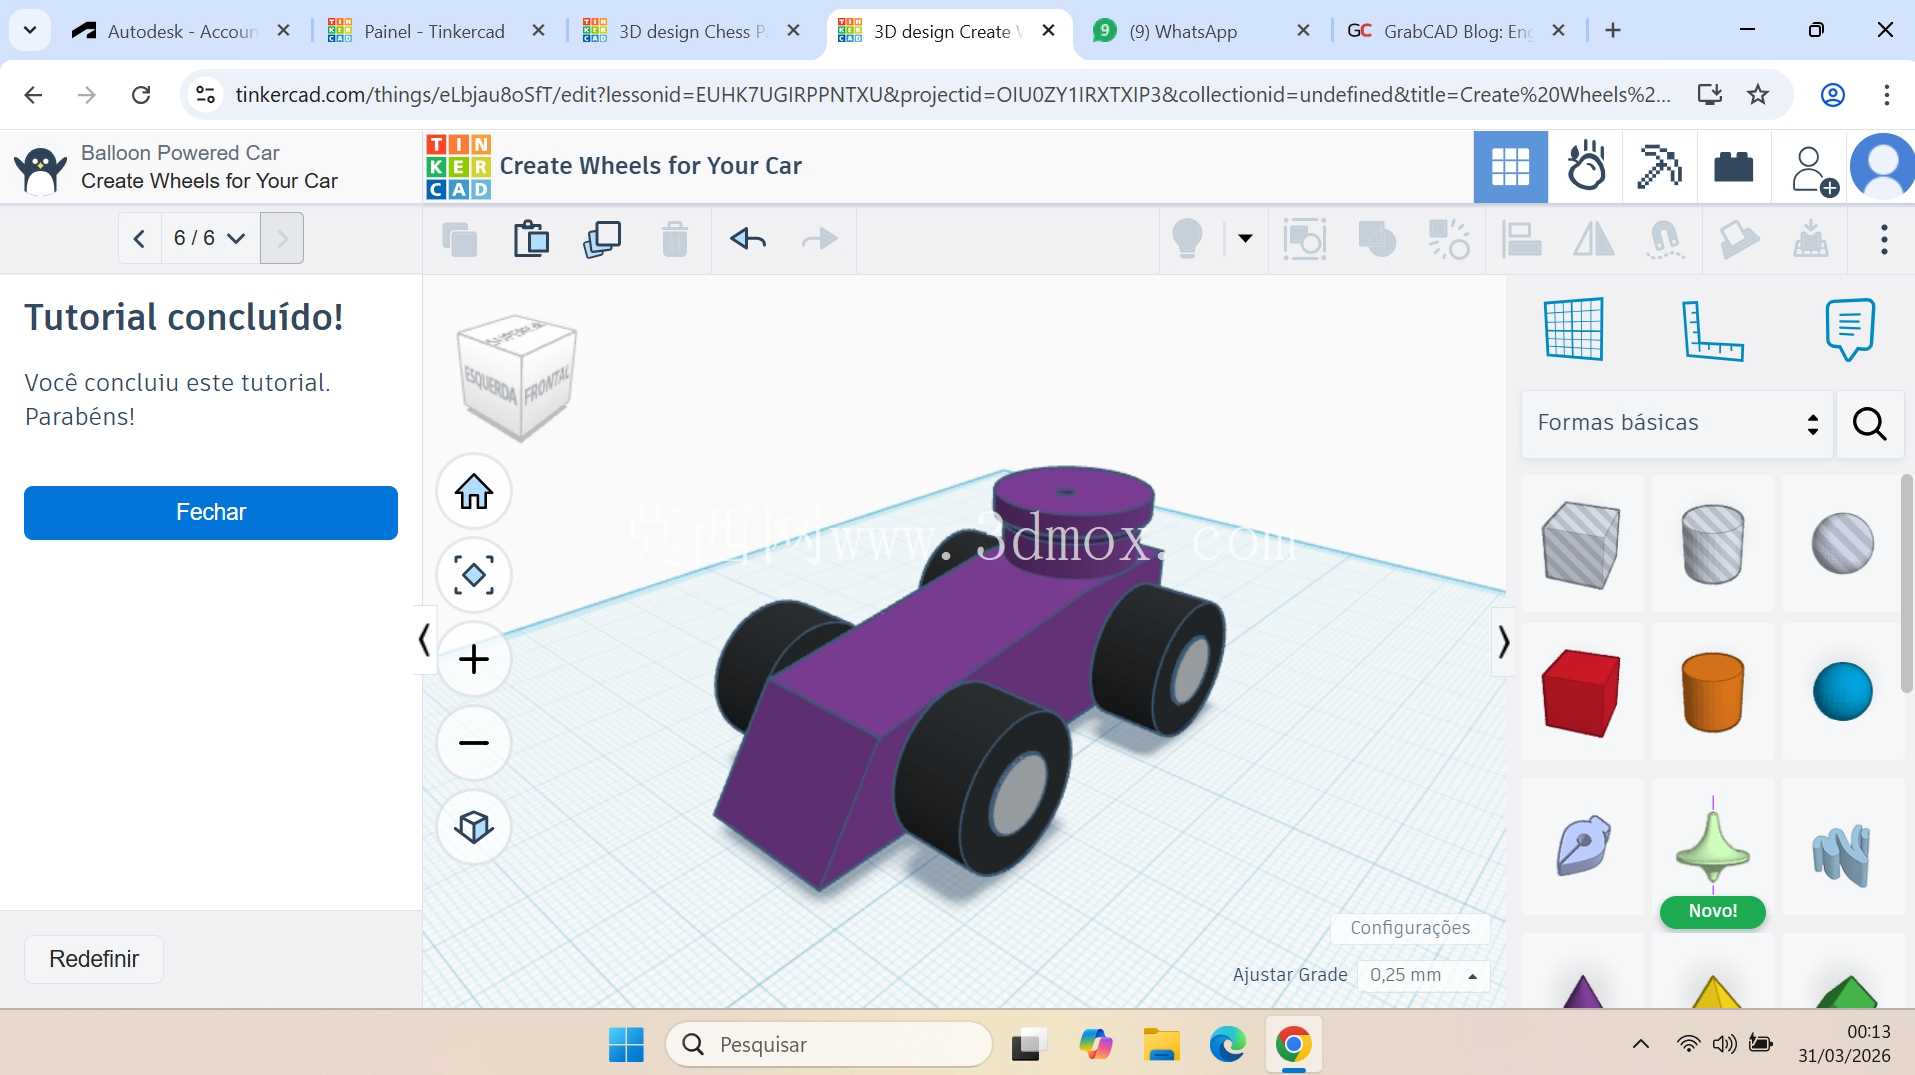1915x1075 pixels.
Task: Select the new green spinning top shape
Action: [x=1713, y=847]
